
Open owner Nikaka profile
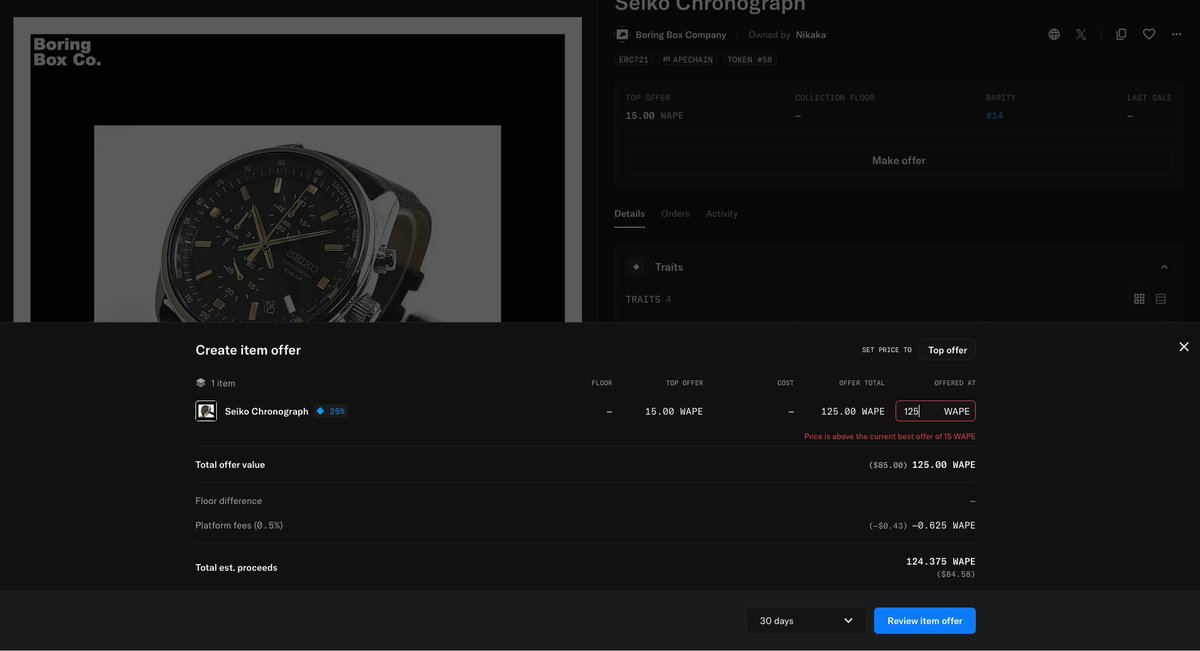click(811, 35)
